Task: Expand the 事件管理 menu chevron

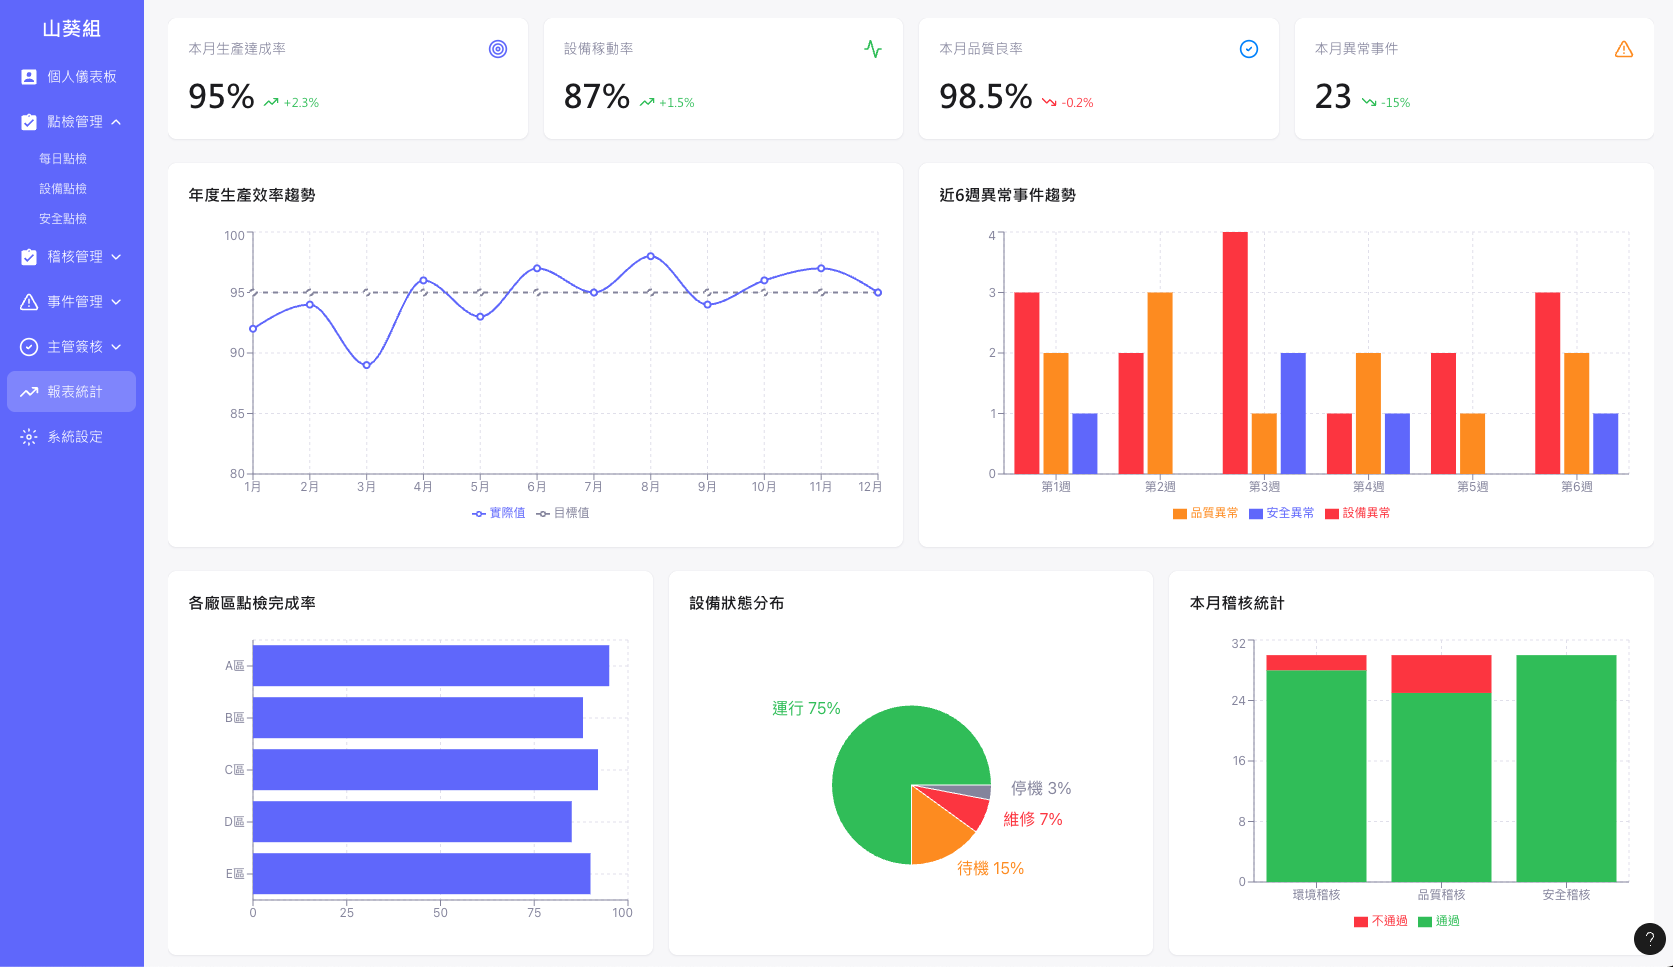Action: [116, 302]
